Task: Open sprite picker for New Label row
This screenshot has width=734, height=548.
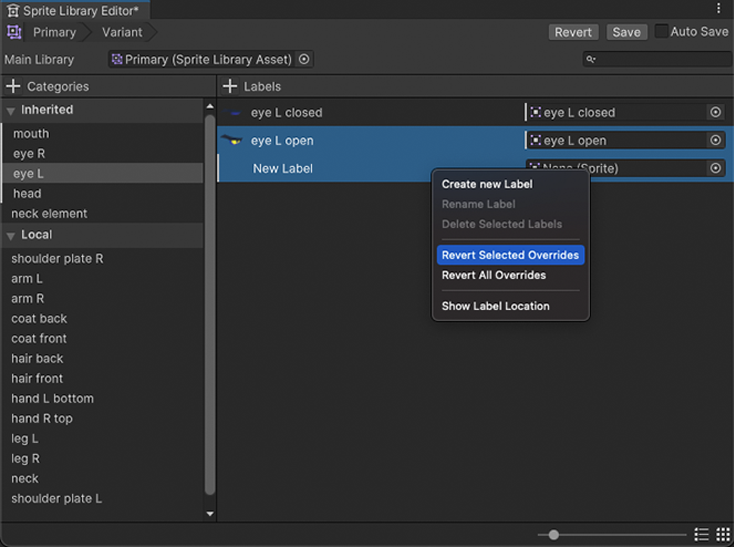Action: 715,169
